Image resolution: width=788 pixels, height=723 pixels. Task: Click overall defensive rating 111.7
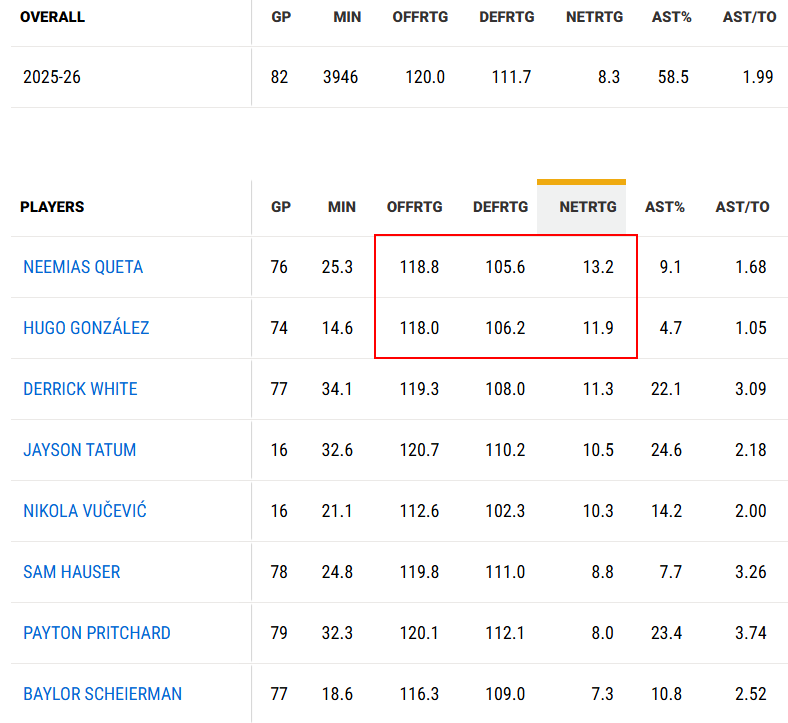[x=511, y=77]
